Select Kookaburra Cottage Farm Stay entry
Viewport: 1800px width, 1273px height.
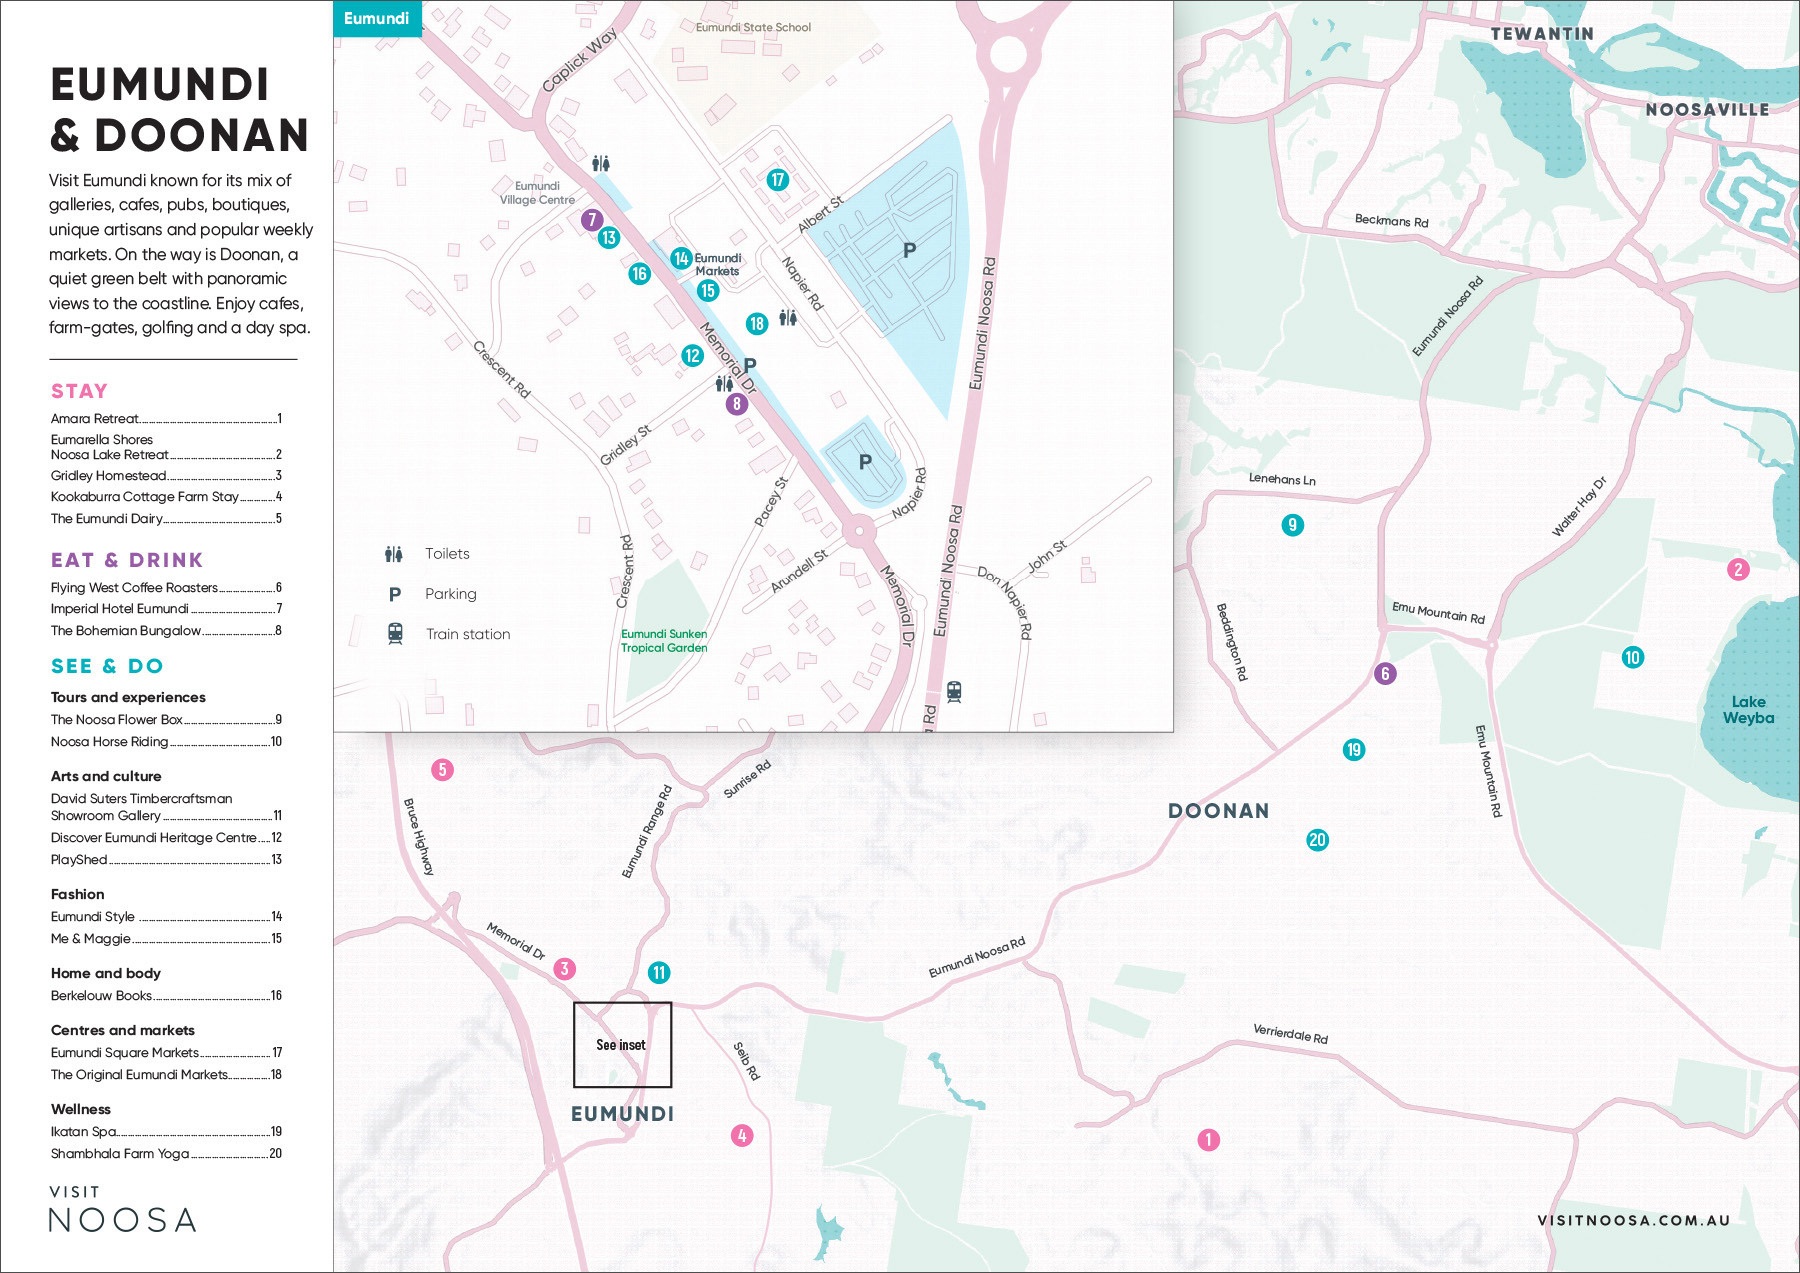tap(166, 497)
